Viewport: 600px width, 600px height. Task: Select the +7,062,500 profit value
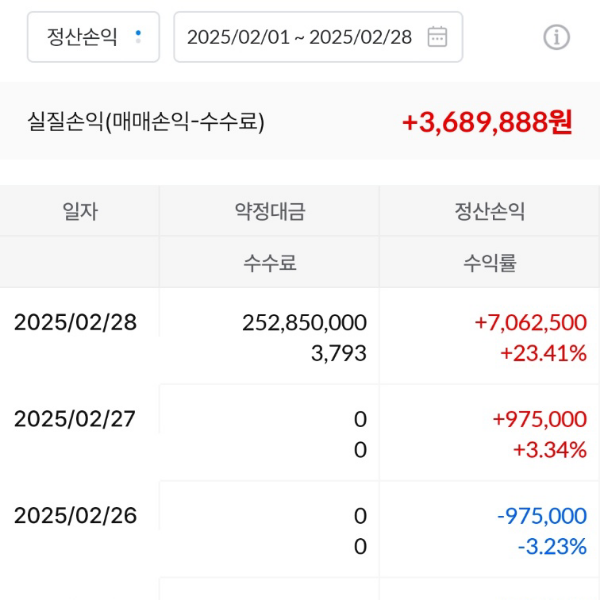point(530,322)
